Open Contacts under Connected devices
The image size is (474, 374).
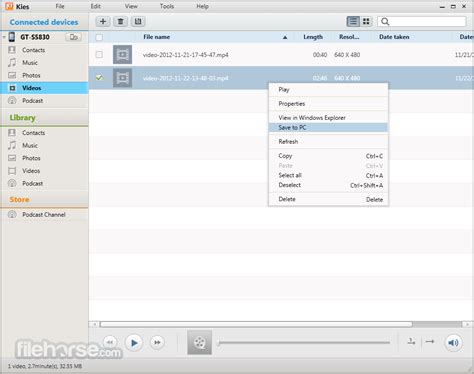tap(33, 50)
